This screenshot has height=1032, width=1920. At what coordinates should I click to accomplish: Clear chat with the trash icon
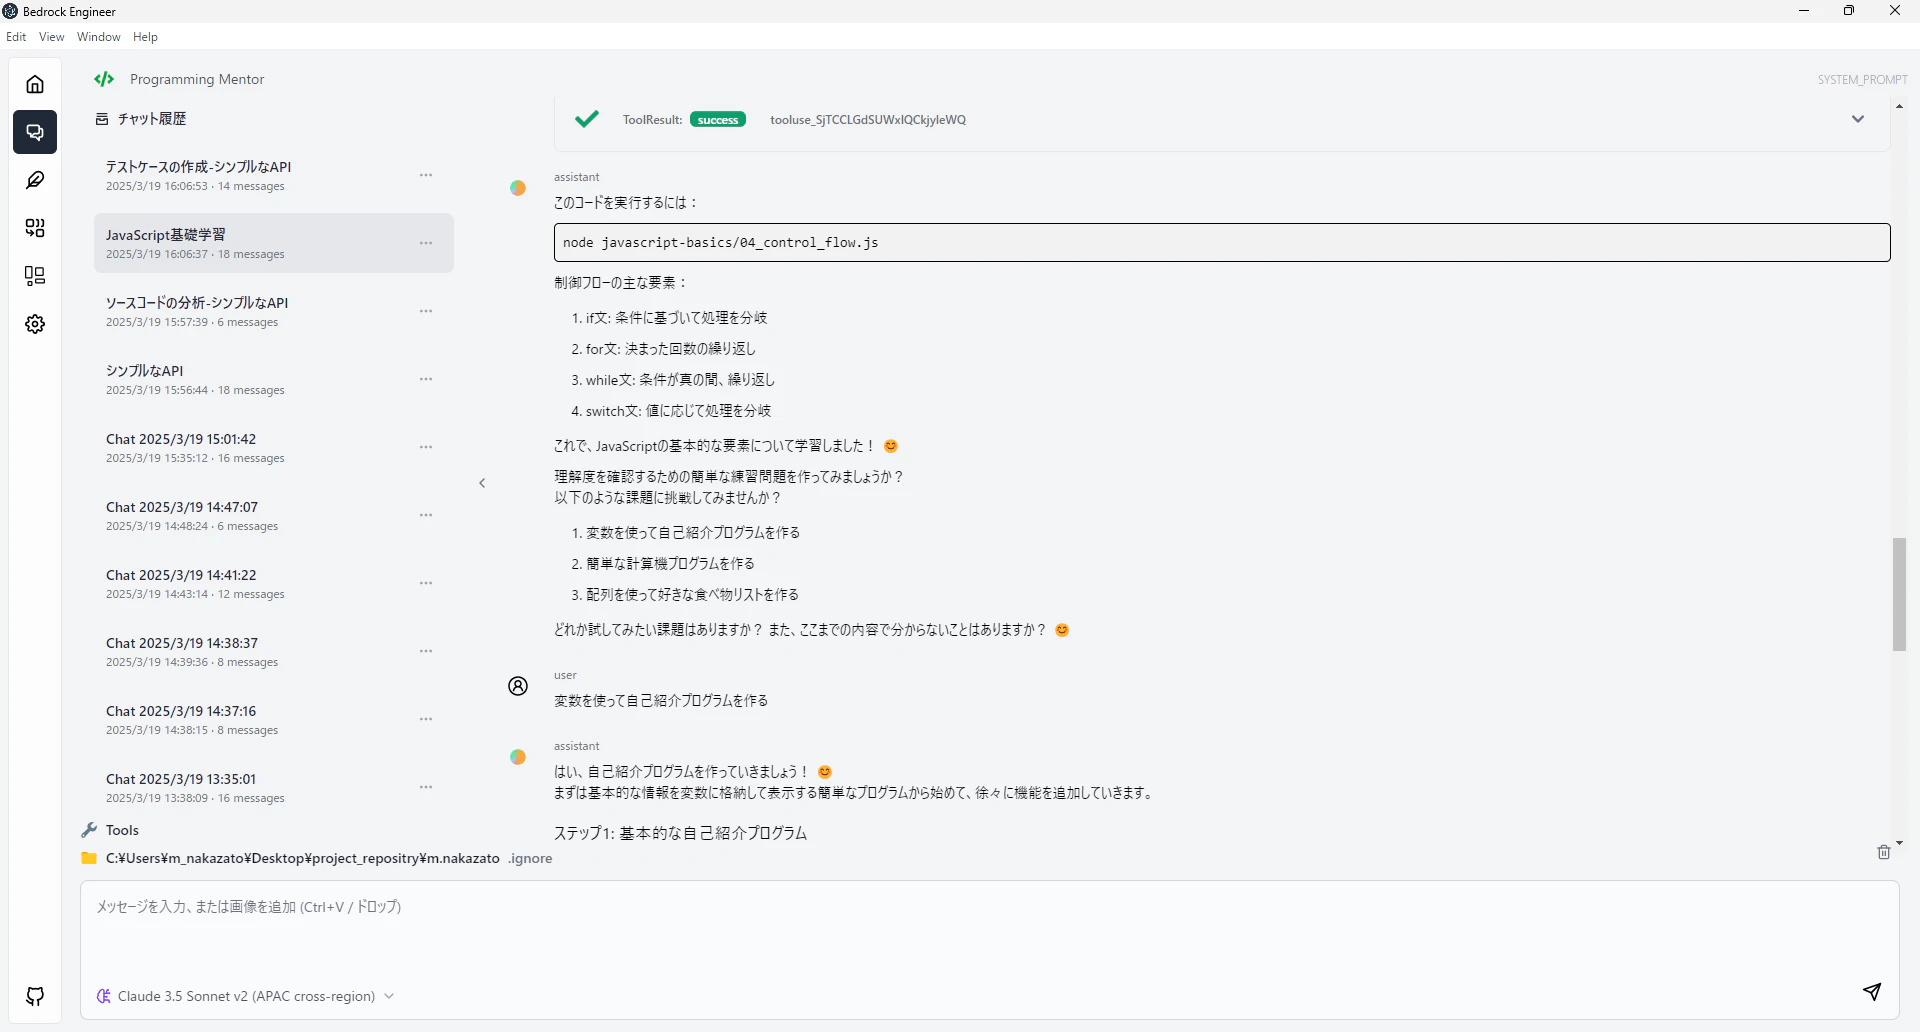click(x=1884, y=852)
